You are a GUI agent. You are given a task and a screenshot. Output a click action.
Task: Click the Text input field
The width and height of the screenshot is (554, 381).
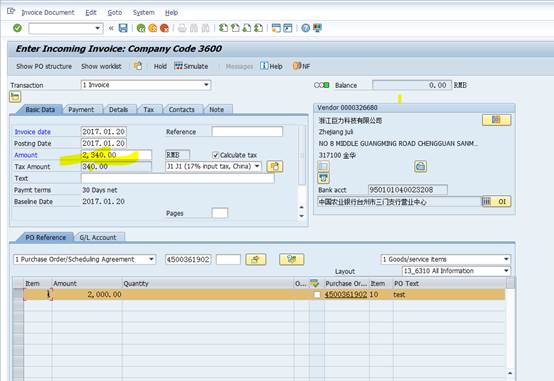click(x=177, y=178)
